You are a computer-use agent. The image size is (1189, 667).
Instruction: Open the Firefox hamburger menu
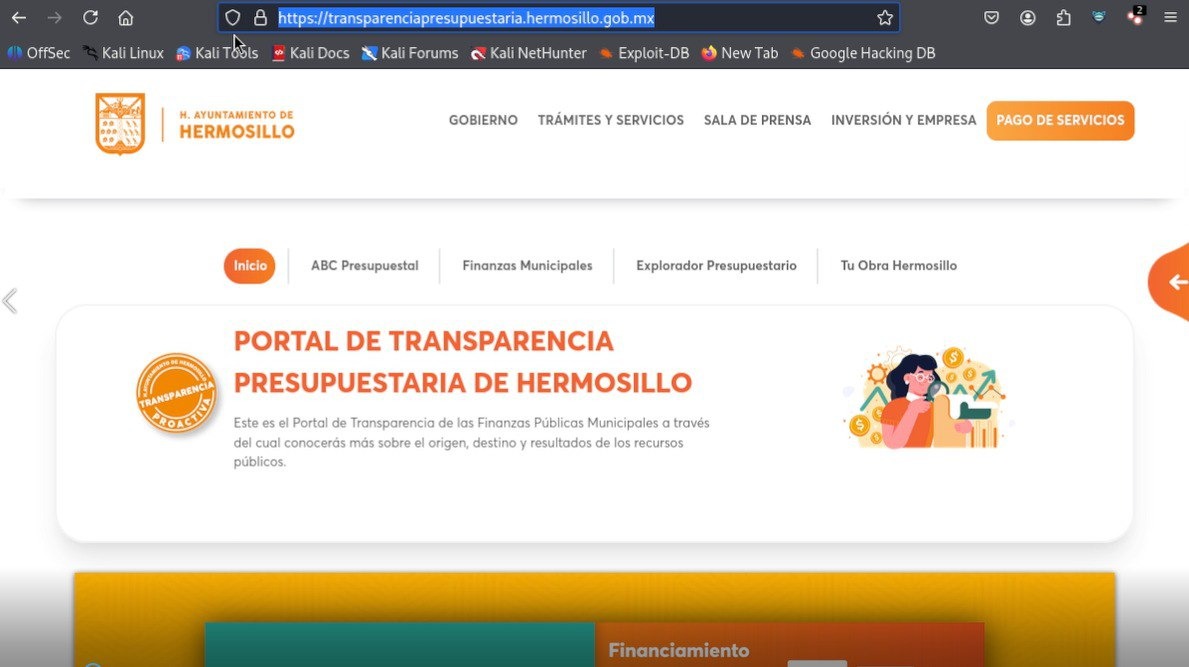(x=1170, y=18)
